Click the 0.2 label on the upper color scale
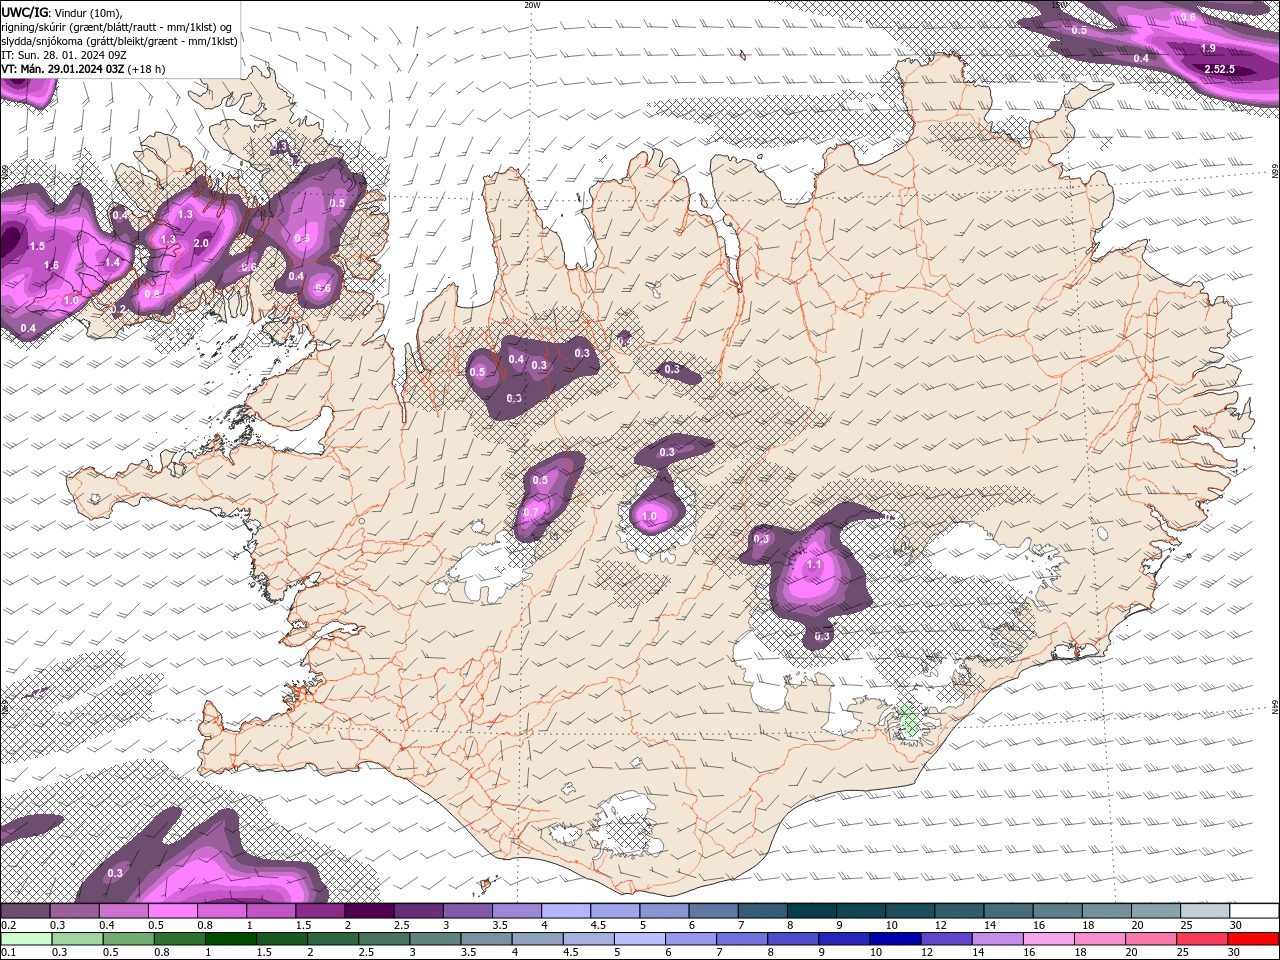The width and height of the screenshot is (1280, 960). (9, 926)
